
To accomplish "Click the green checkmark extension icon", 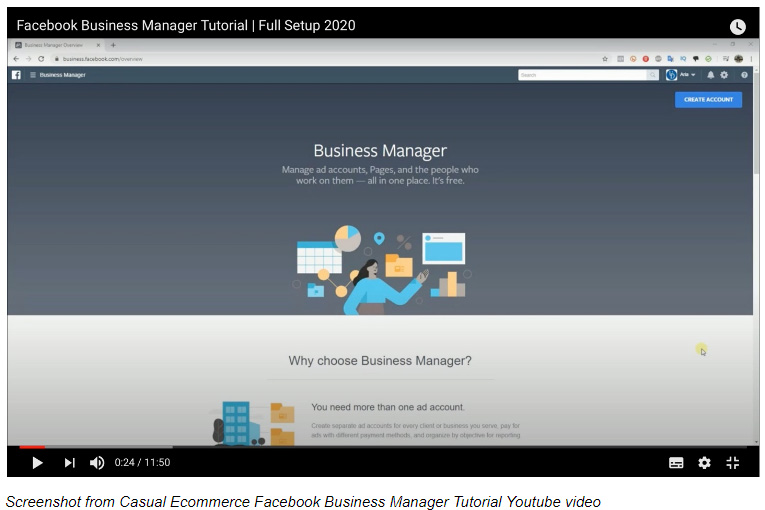I will coord(708,59).
